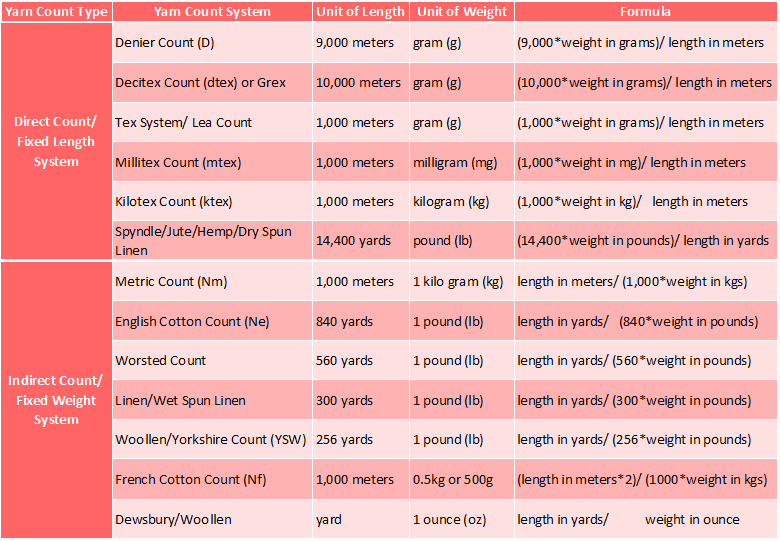This screenshot has height=541, width=780.
Task: Select the Denier Count (D) cell
Action: coord(164,44)
